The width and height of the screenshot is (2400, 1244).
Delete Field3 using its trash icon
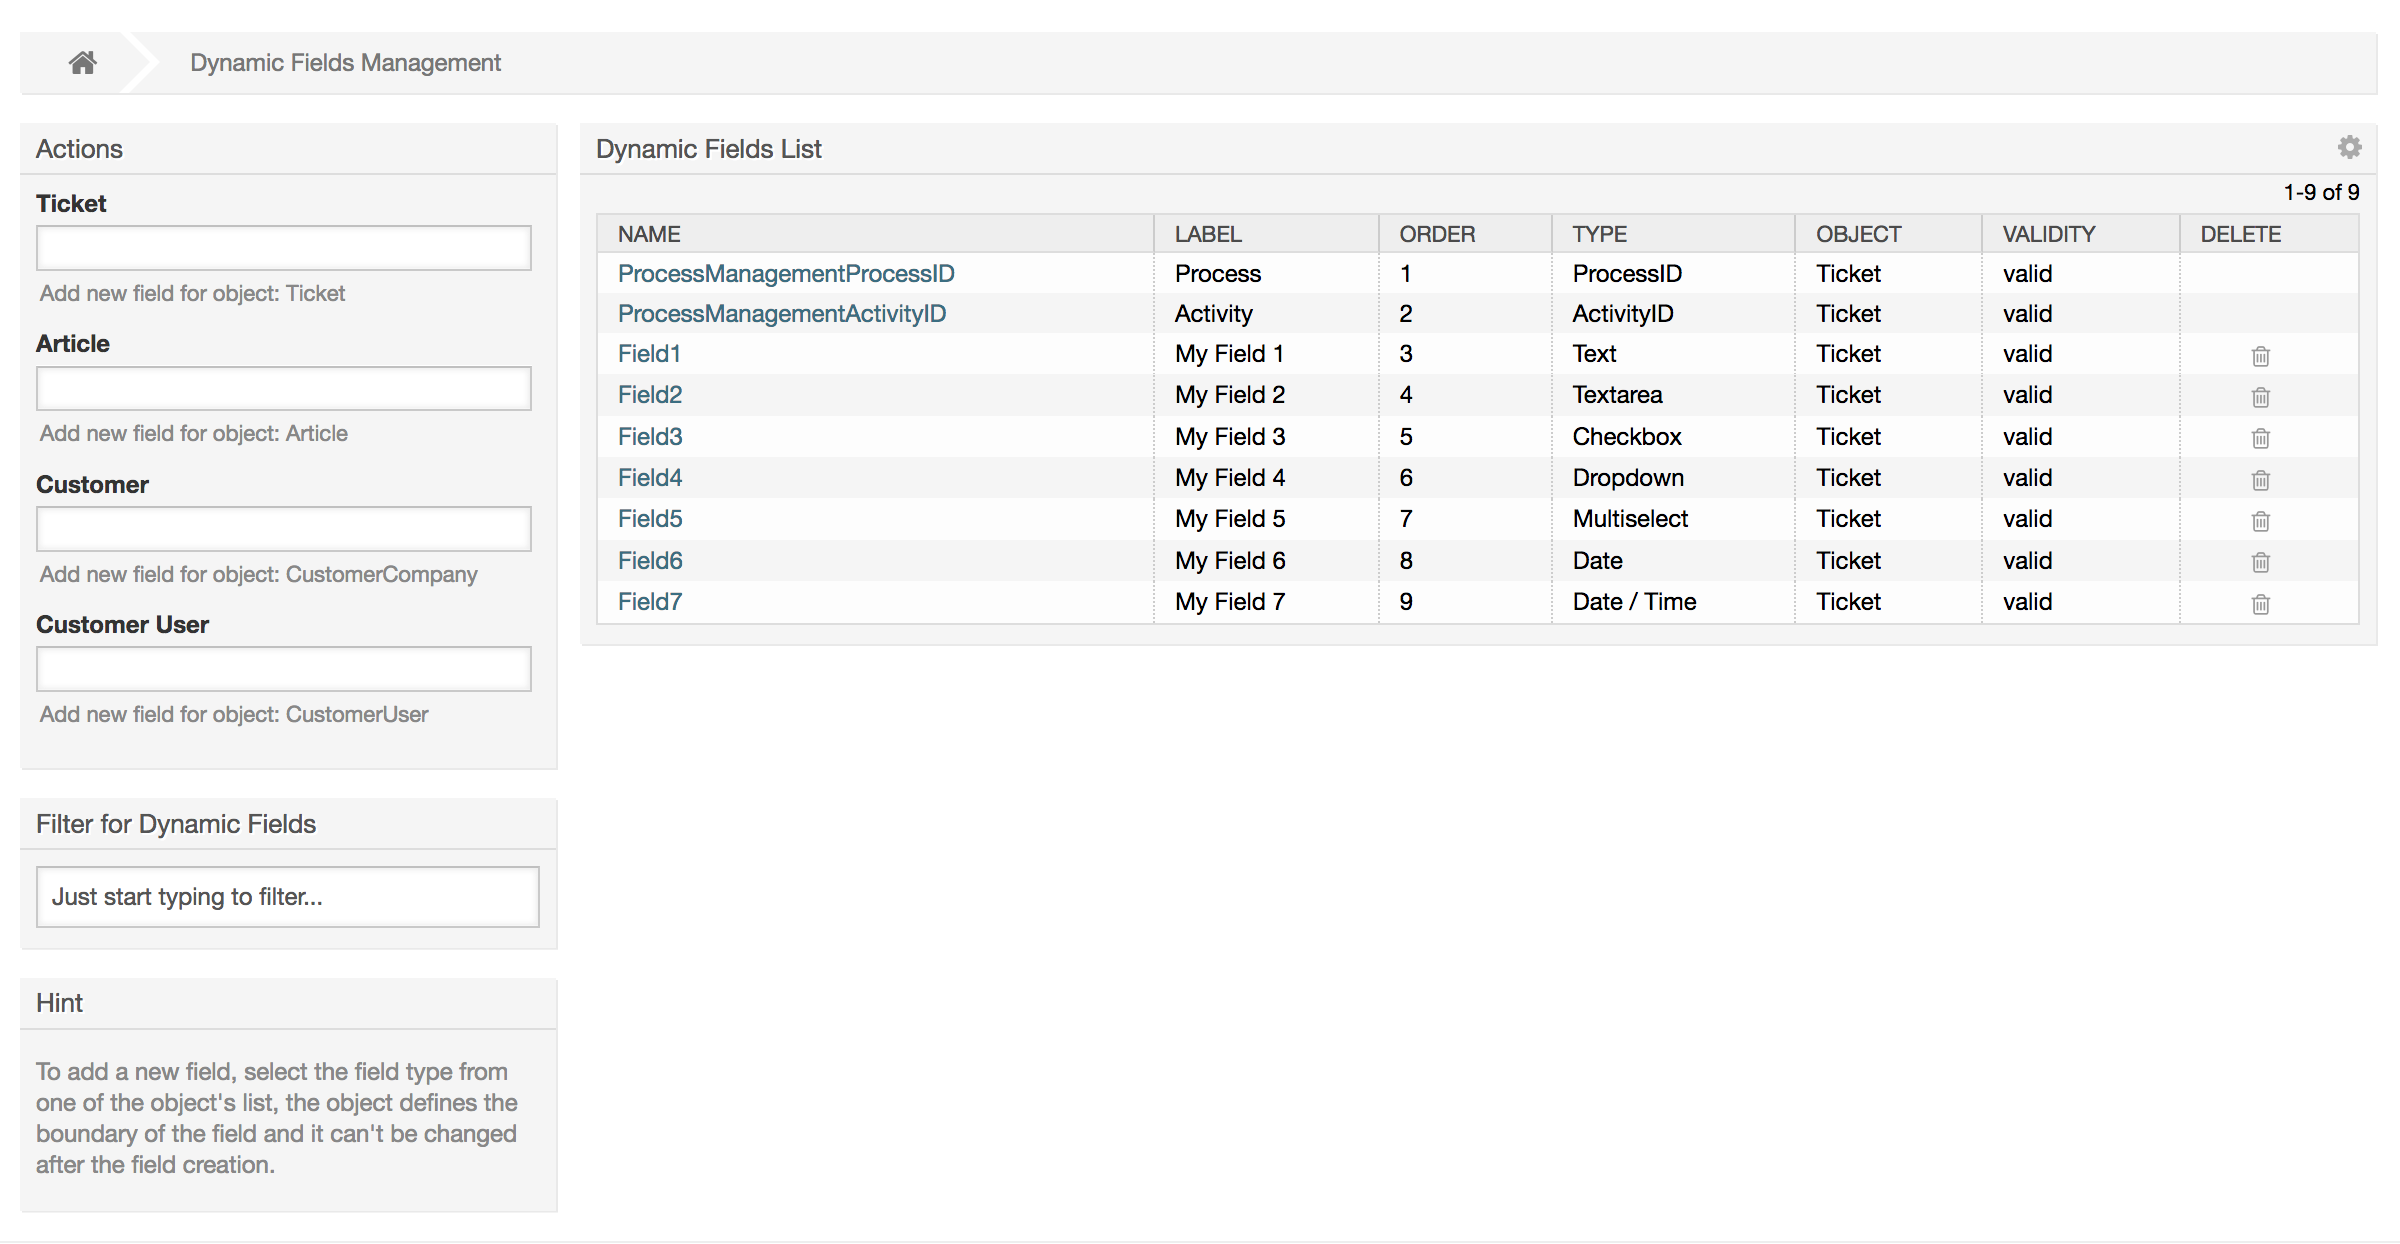tap(2261, 439)
